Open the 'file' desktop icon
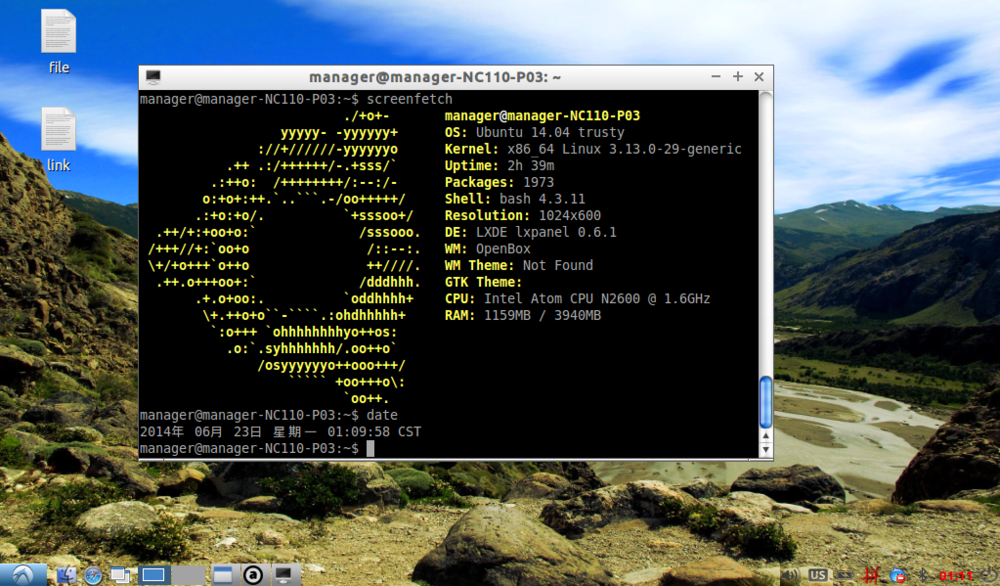Viewport: 1000px width, 586px height. (x=59, y=41)
